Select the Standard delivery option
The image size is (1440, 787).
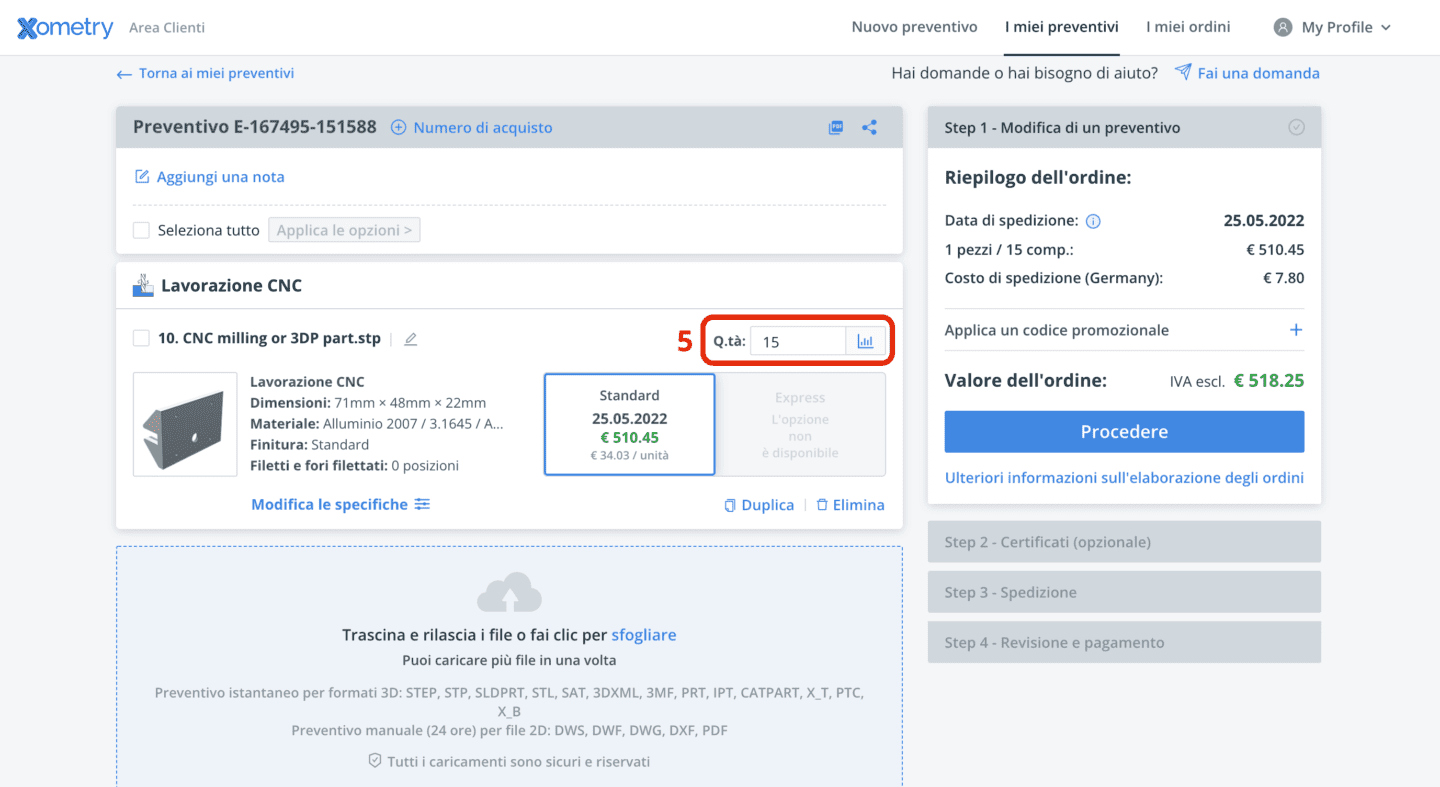click(x=629, y=424)
